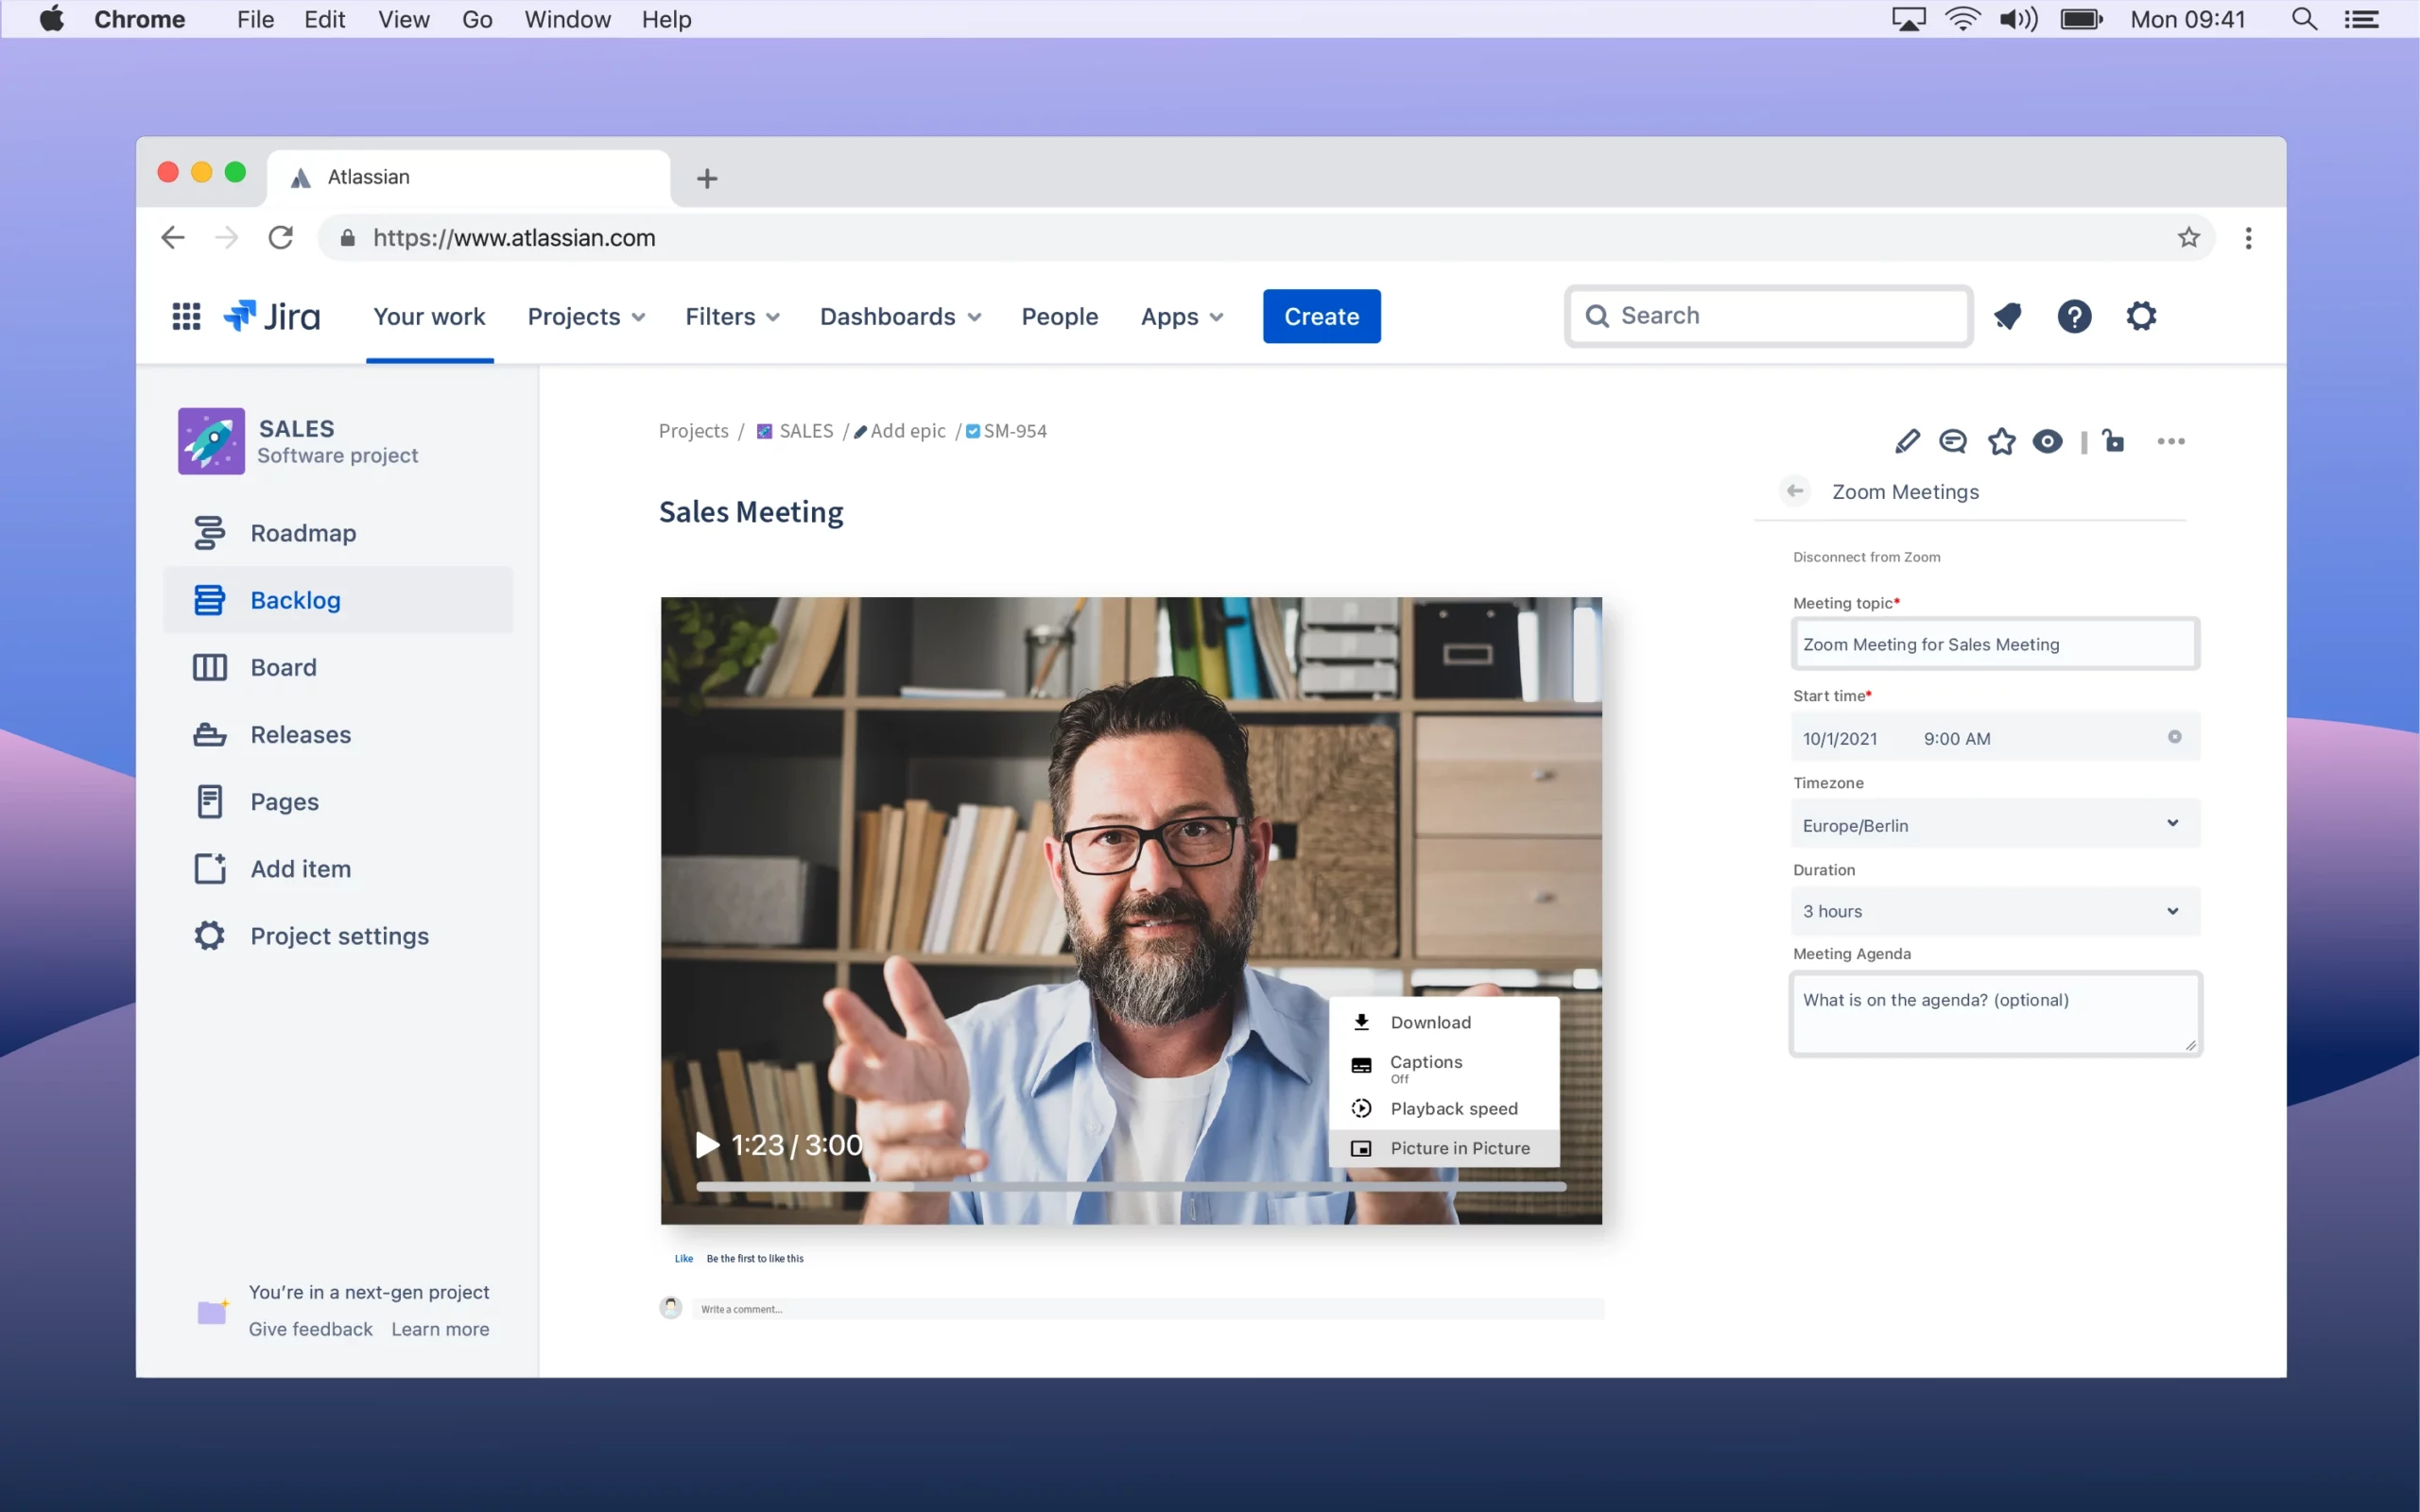Choose Download from video menu
2420x1512 pixels.
click(1444, 1022)
